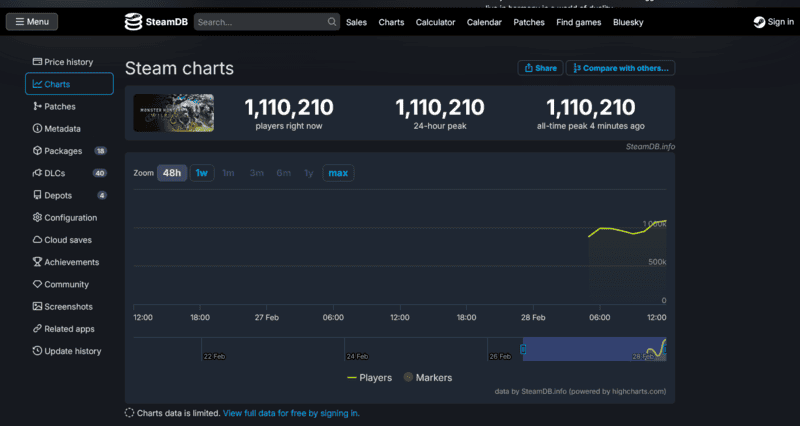800x426 pixels.
Task: Click the '26 Feb' navigator date label
Action: click(x=500, y=356)
